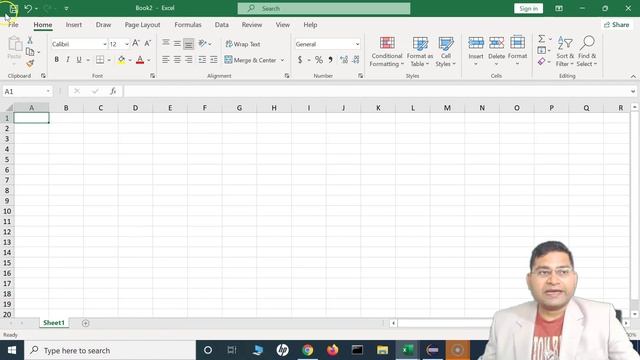Toggle Underline formatting
Screen dimensions: 640x360
pos(79,60)
